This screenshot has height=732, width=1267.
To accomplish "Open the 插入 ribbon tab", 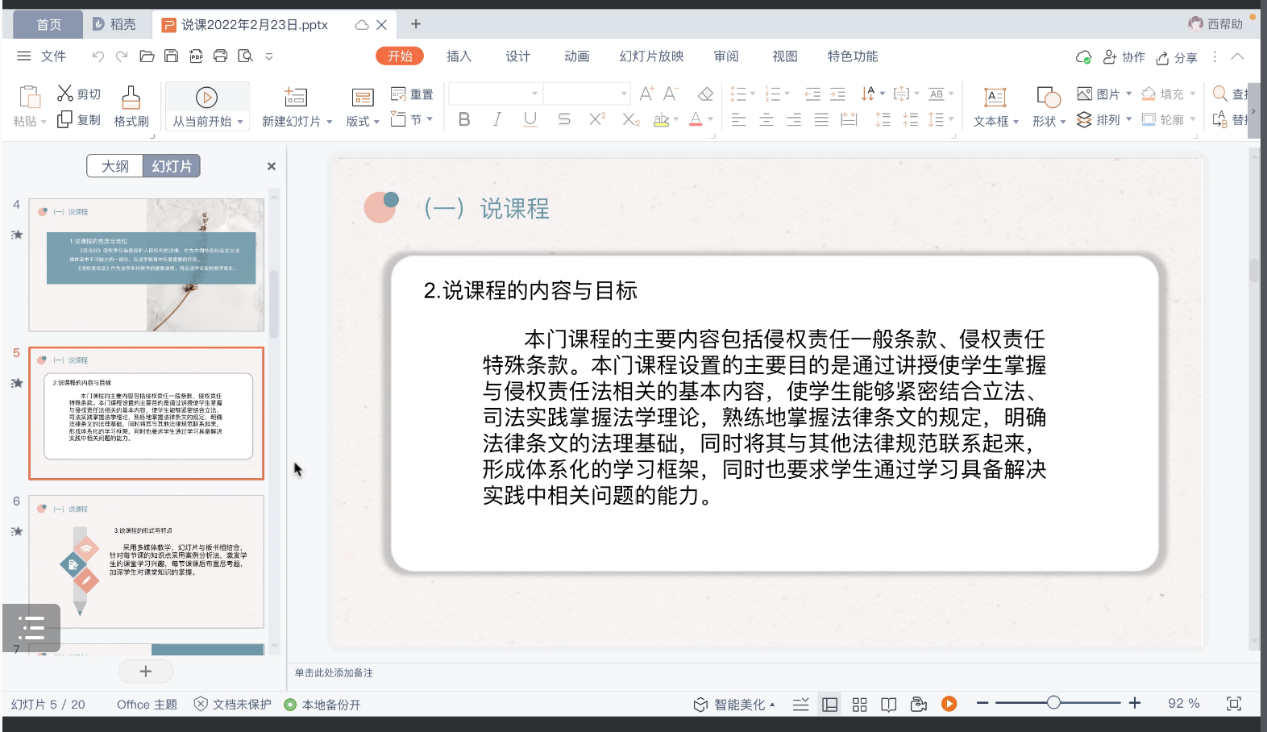I will tap(459, 56).
